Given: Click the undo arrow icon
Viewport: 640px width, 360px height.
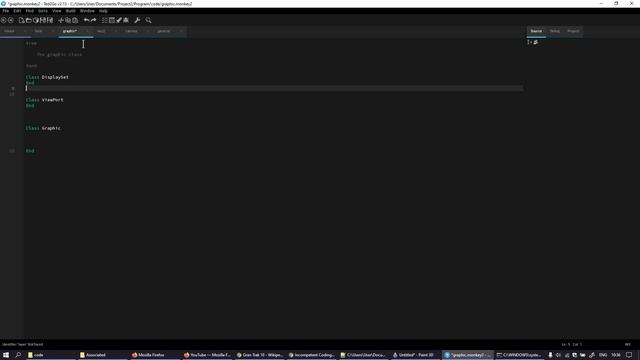Looking at the screenshot, I should [86, 20].
